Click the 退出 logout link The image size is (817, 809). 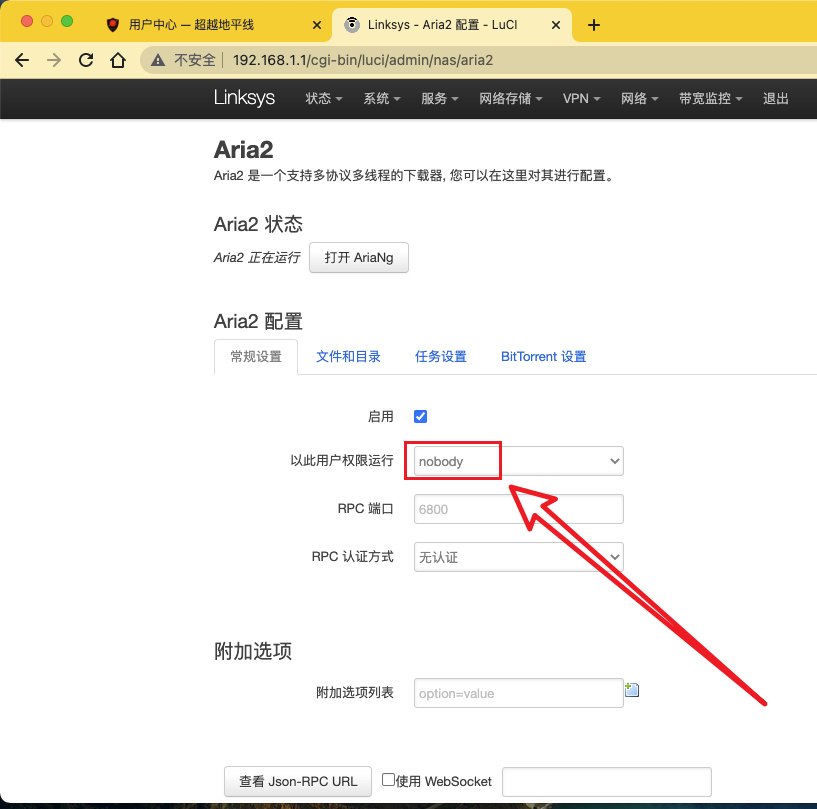(x=775, y=98)
